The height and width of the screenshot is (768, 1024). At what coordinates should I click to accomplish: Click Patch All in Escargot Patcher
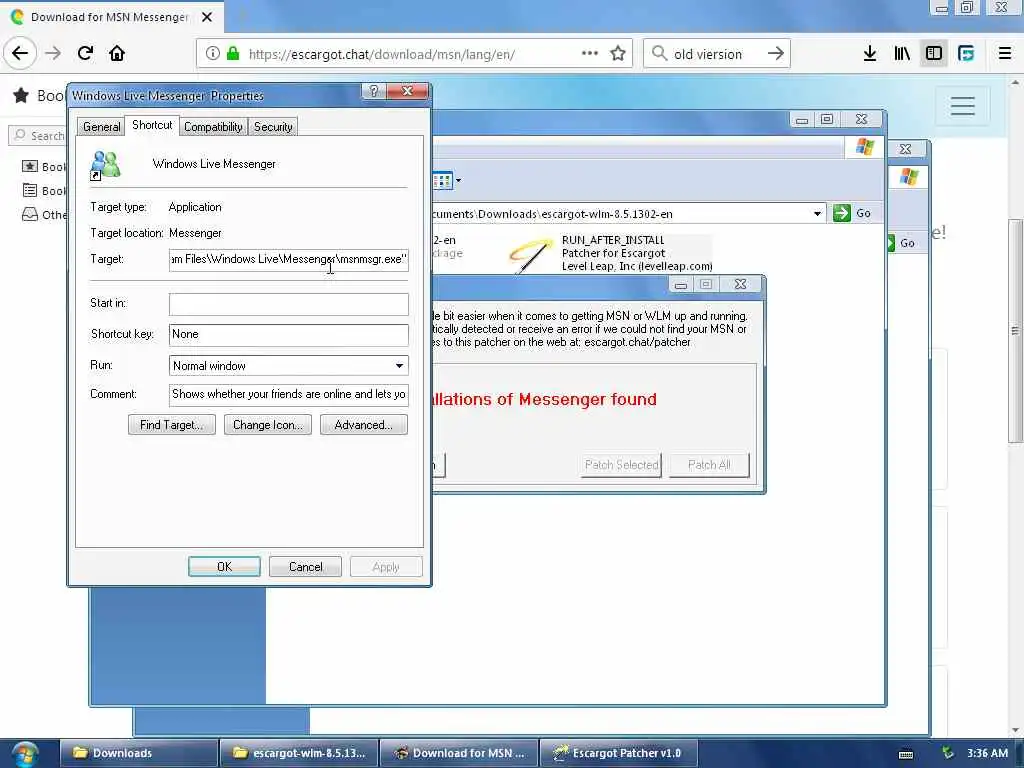[709, 465]
